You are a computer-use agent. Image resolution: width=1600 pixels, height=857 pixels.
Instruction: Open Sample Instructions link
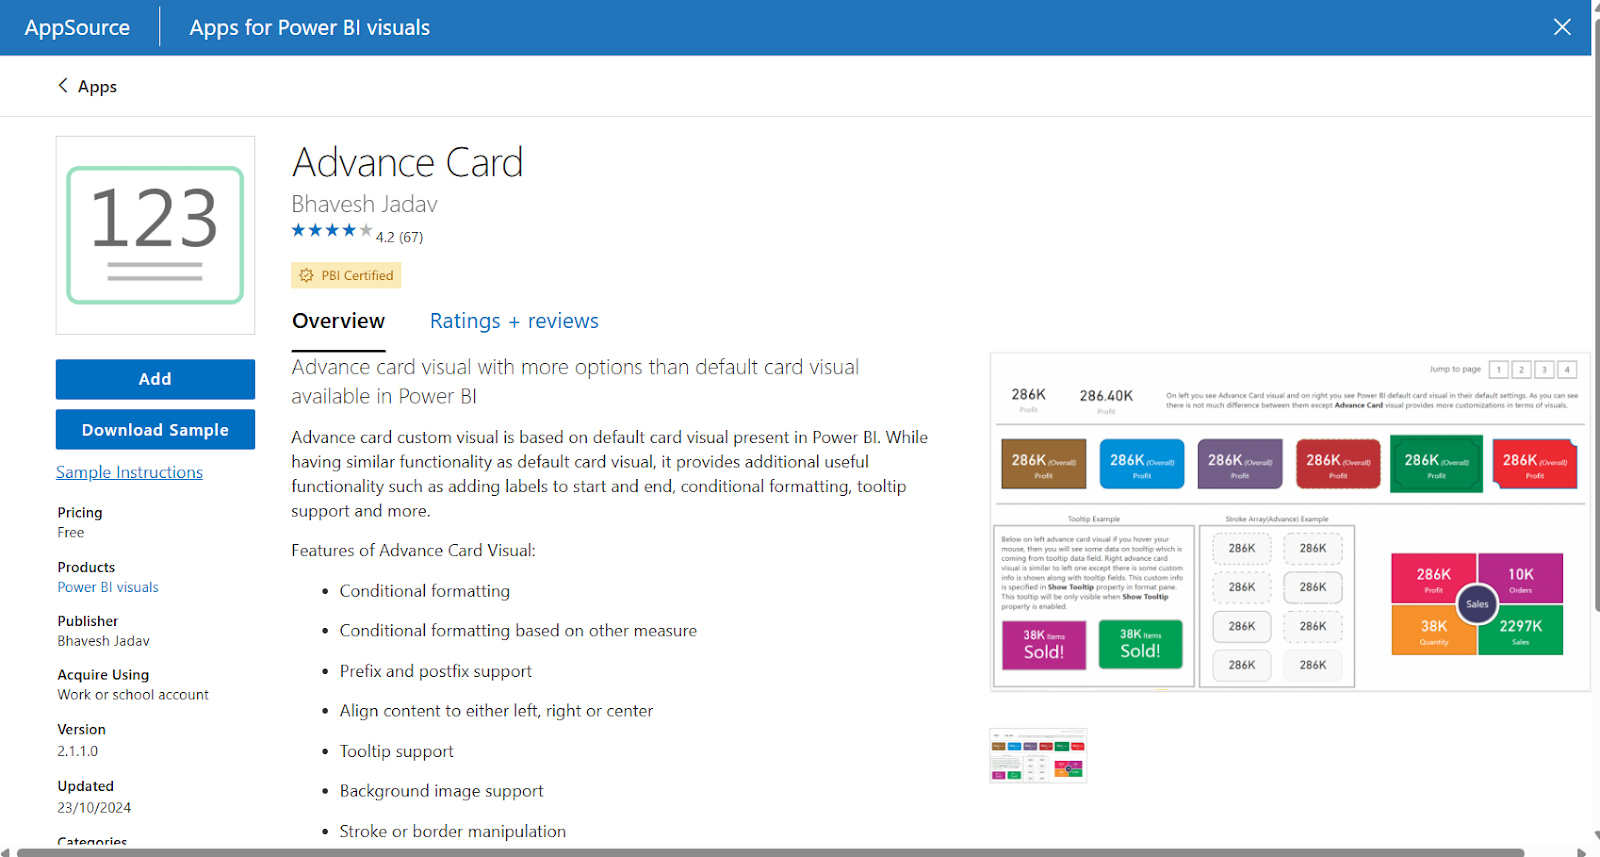click(x=129, y=472)
